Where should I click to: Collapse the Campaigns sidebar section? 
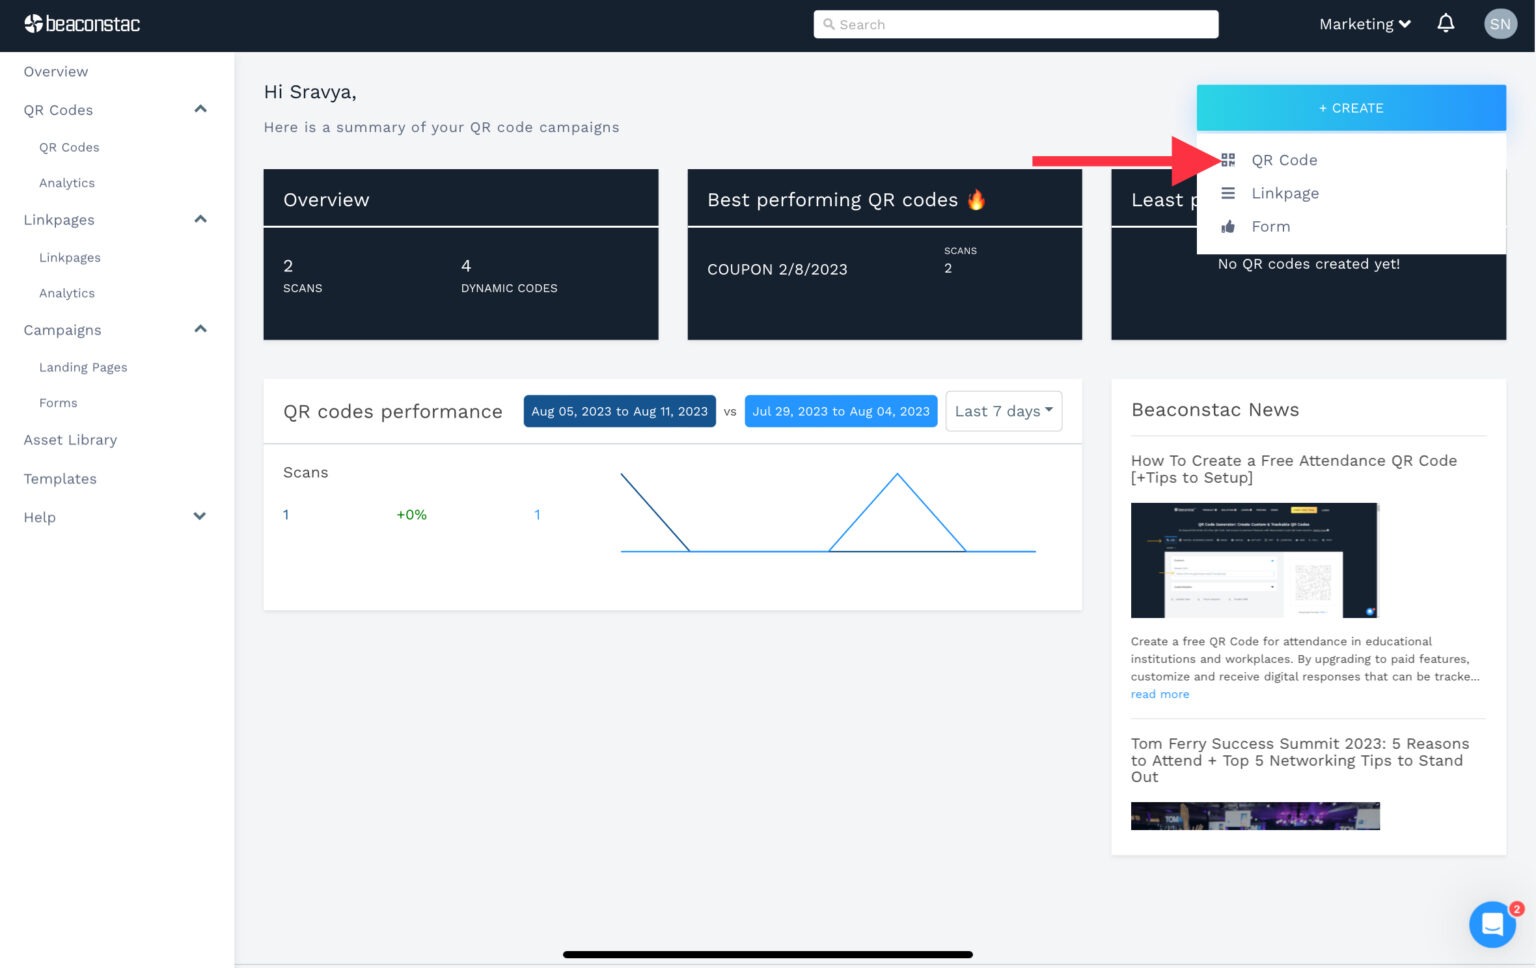(x=200, y=329)
